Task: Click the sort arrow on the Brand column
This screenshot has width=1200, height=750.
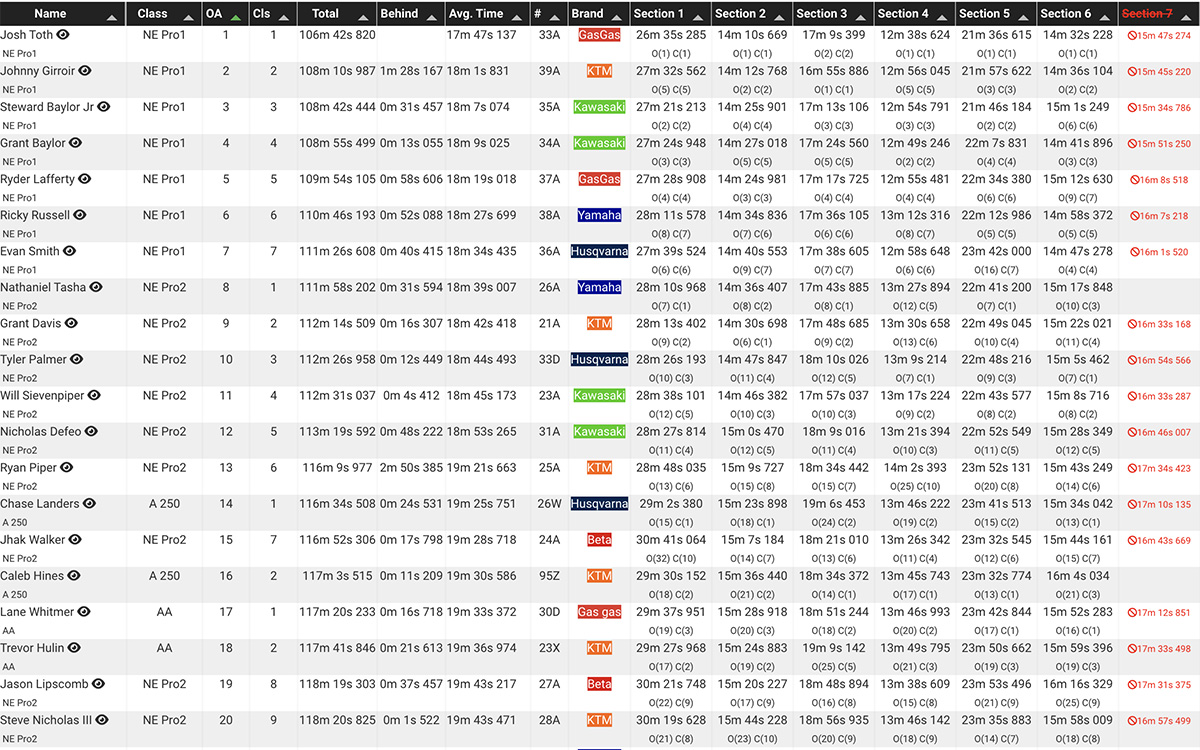Action: [x=616, y=17]
